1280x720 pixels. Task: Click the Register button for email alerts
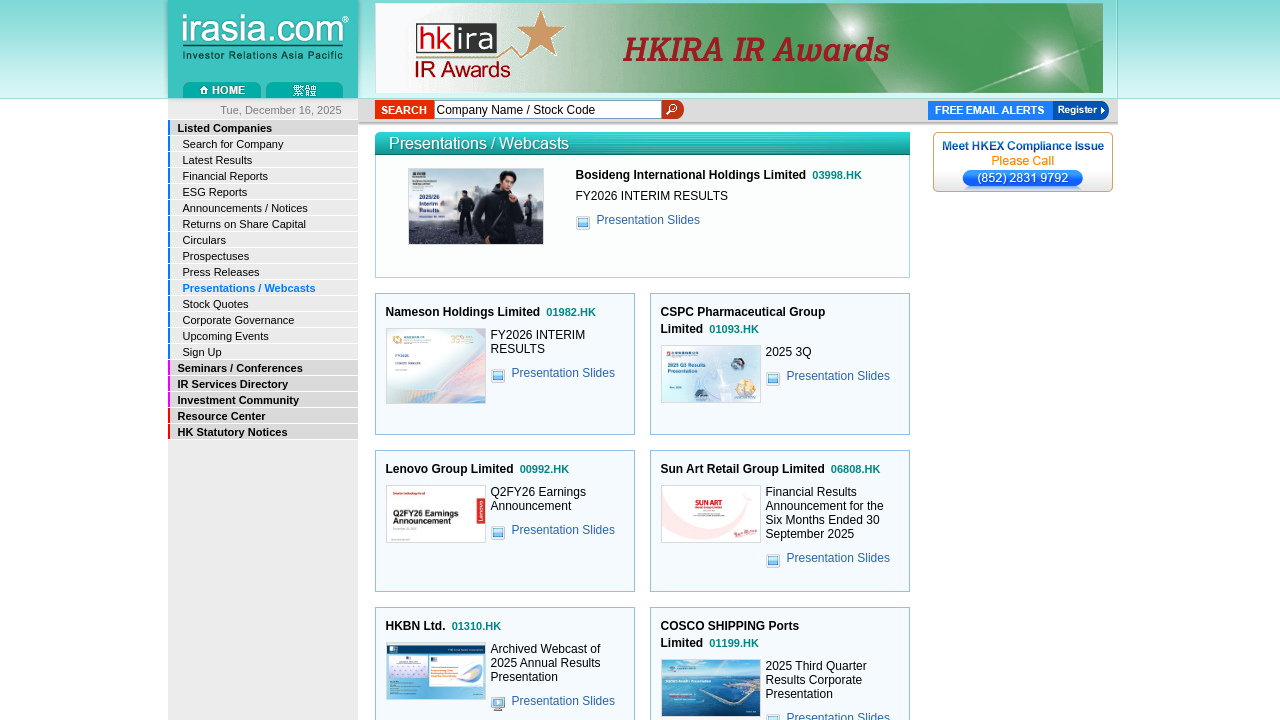click(x=1081, y=110)
